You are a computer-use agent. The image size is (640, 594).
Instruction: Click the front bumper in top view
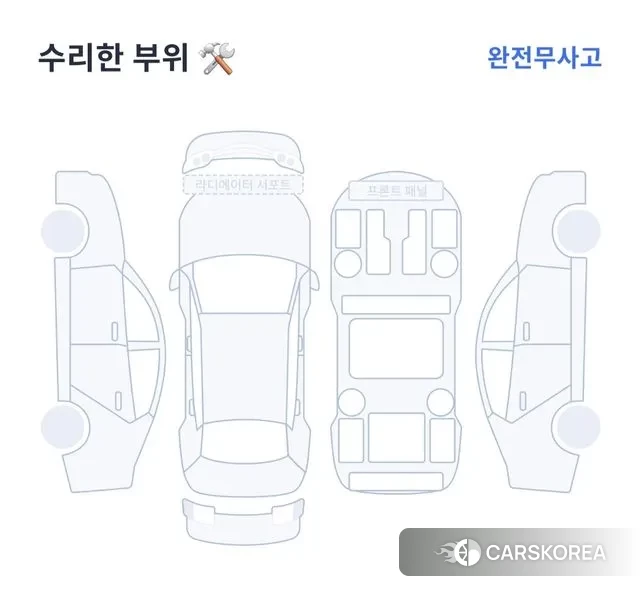pos(243,151)
